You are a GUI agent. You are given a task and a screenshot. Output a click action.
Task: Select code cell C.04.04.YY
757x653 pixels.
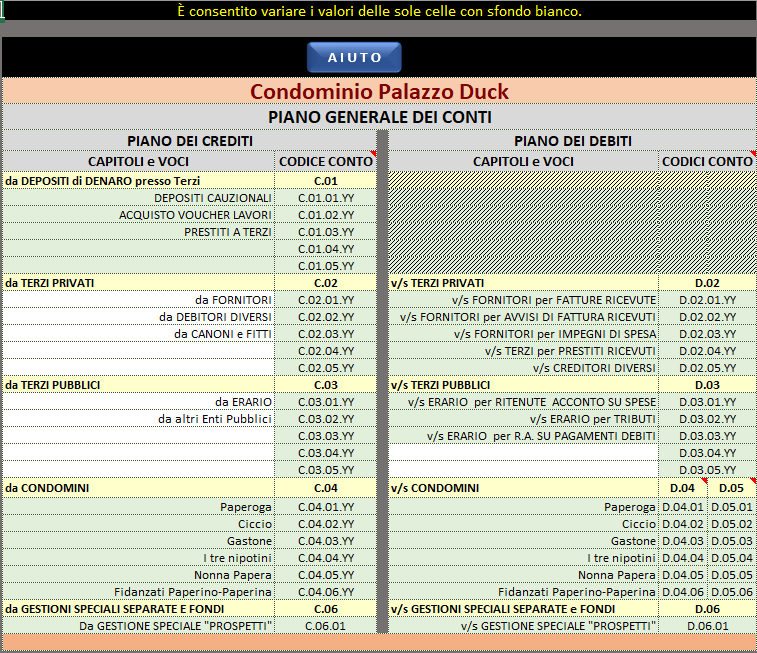(x=326, y=558)
